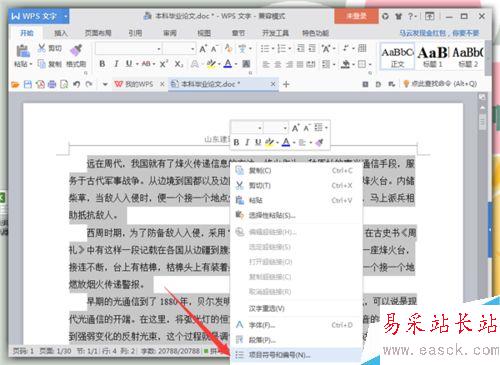The image size is (500, 365).
Task: Toggle Underline in the ribbon
Action: pos(129,64)
